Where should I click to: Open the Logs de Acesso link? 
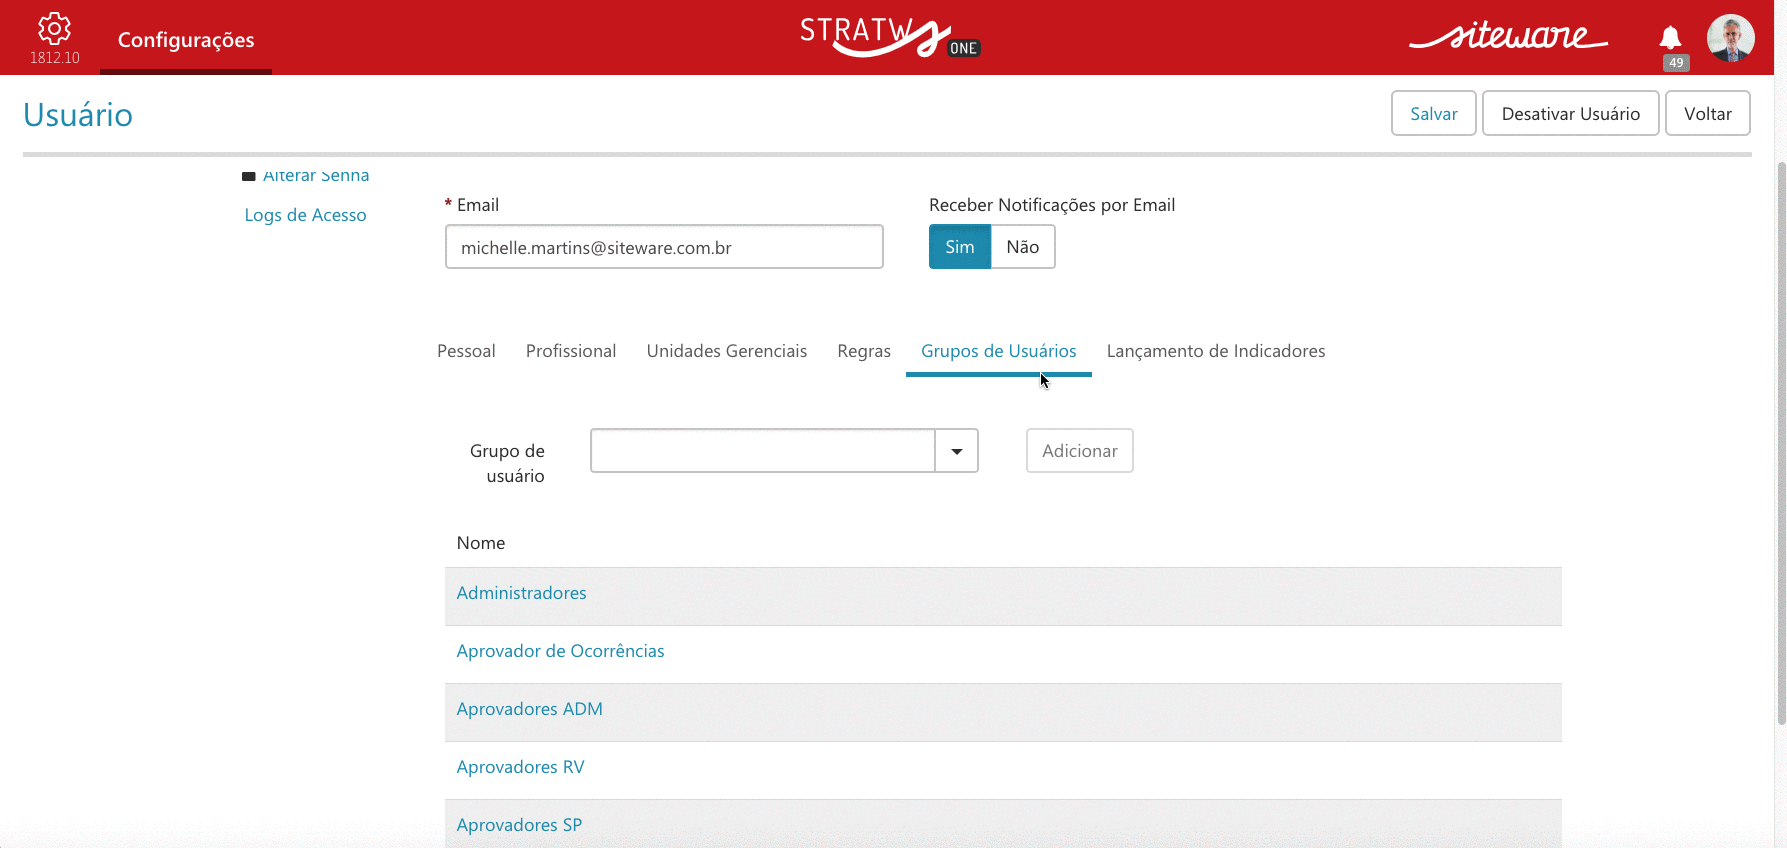coord(305,215)
